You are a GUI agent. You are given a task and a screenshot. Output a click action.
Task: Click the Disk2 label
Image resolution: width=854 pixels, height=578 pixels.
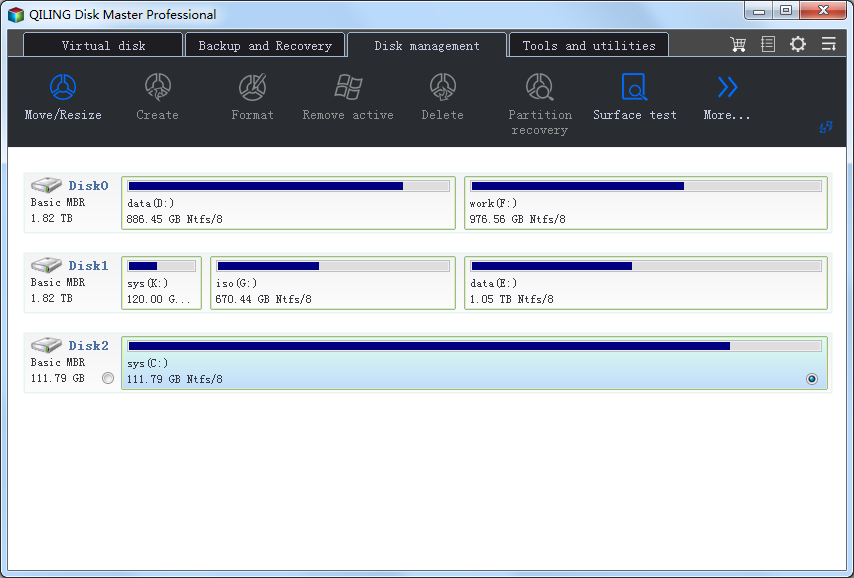pos(88,346)
